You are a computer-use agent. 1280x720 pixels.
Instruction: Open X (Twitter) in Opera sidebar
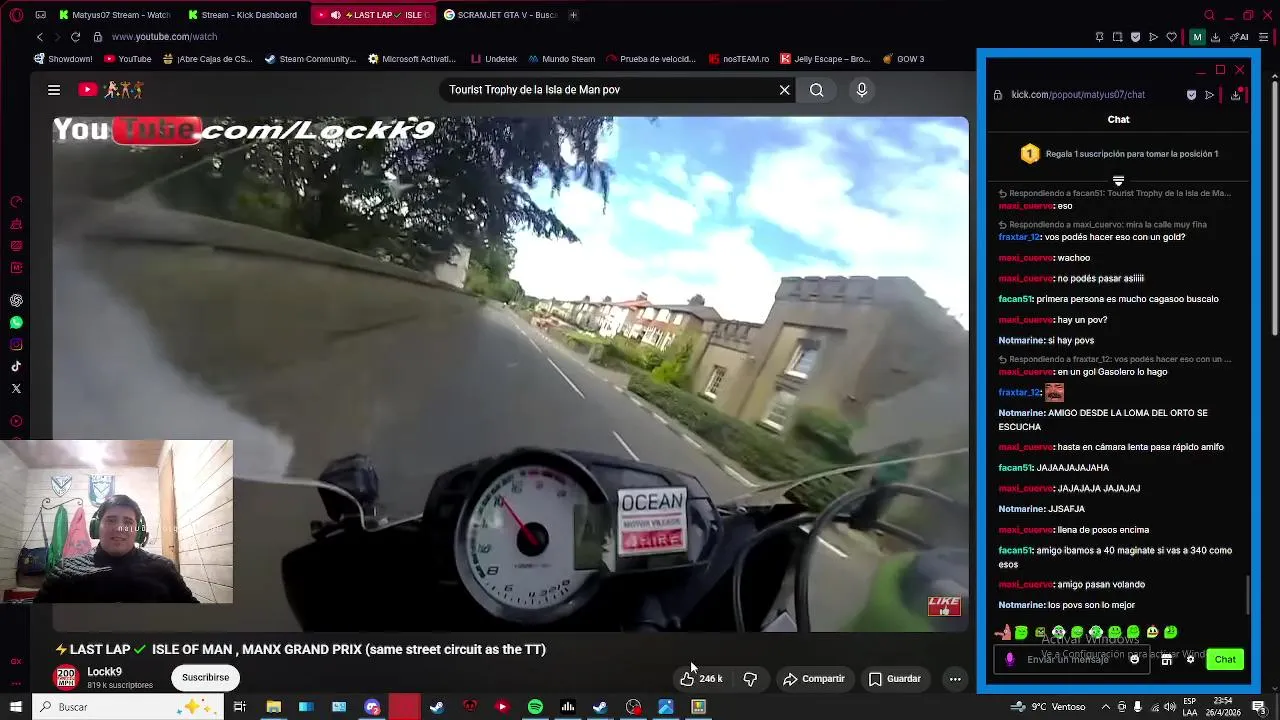click(16, 389)
